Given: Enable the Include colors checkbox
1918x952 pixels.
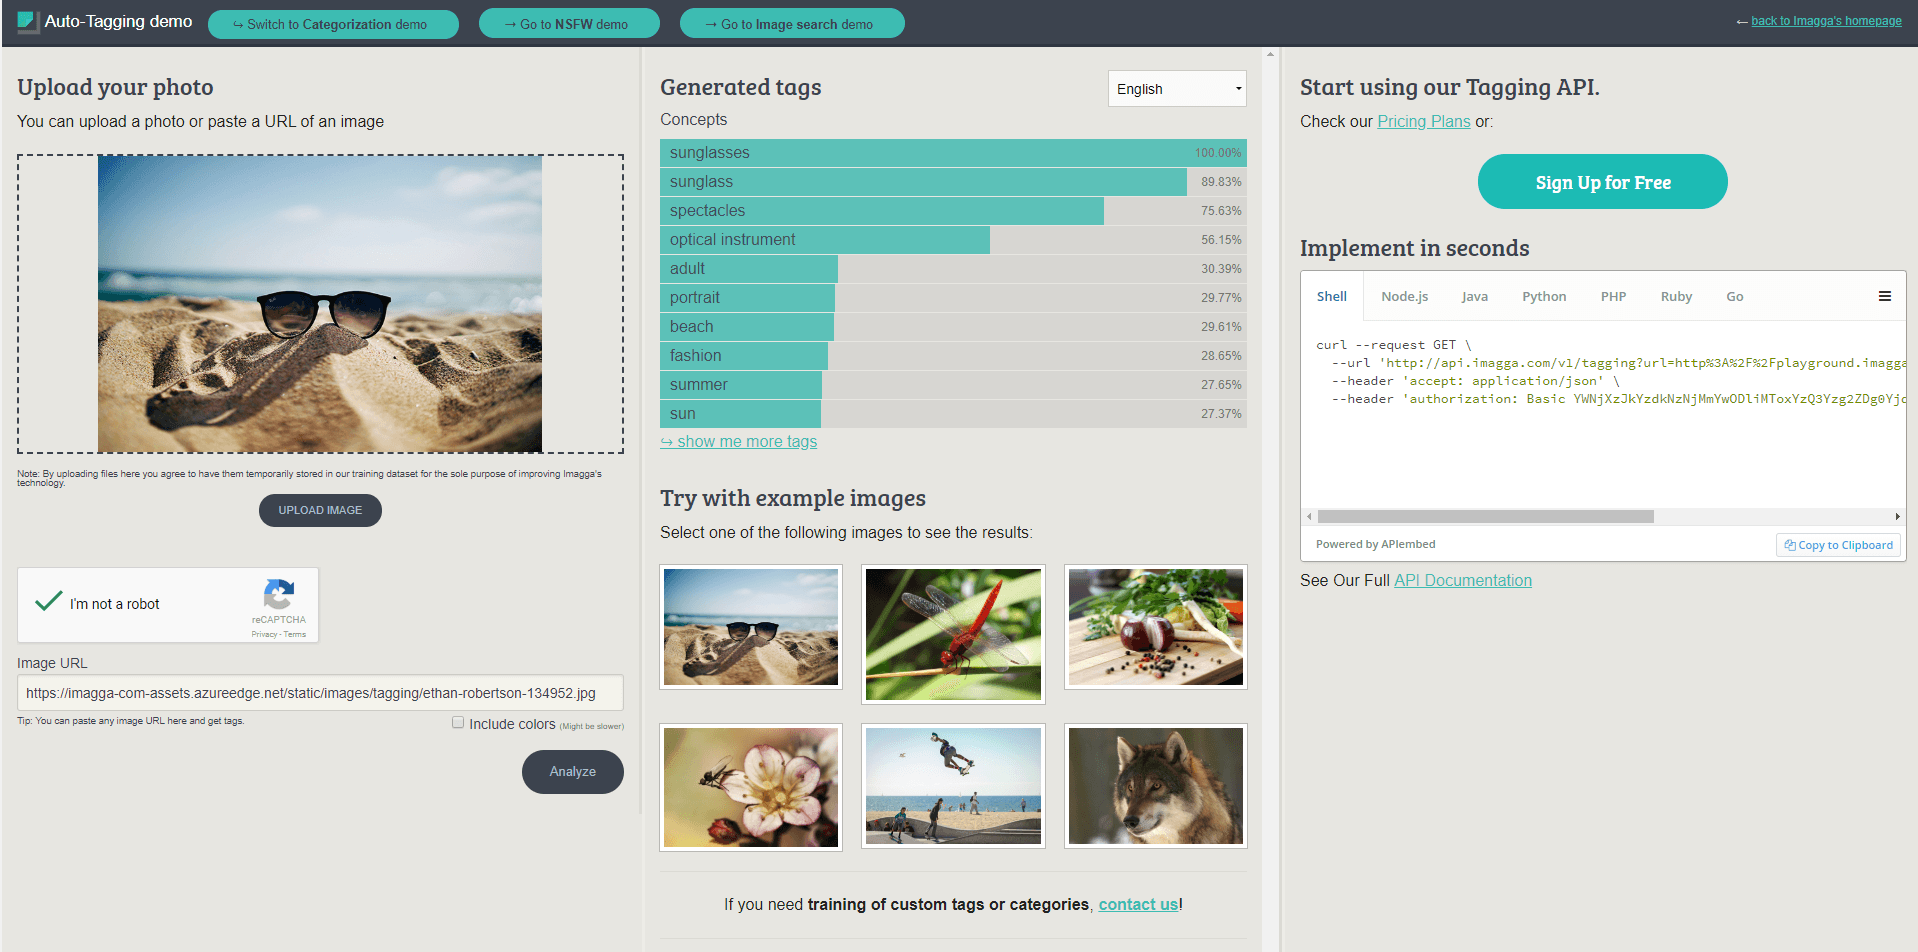Looking at the screenshot, I should tap(458, 722).
